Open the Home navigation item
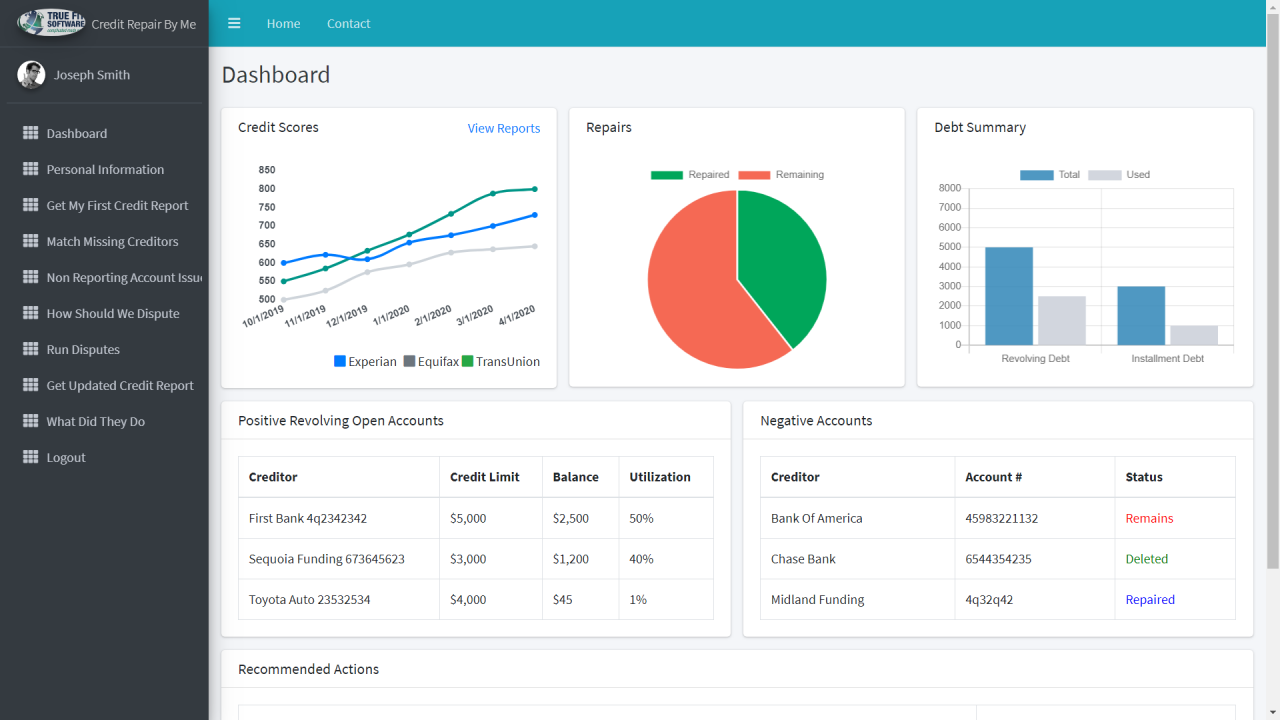The image size is (1280, 720). pos(283,23)
